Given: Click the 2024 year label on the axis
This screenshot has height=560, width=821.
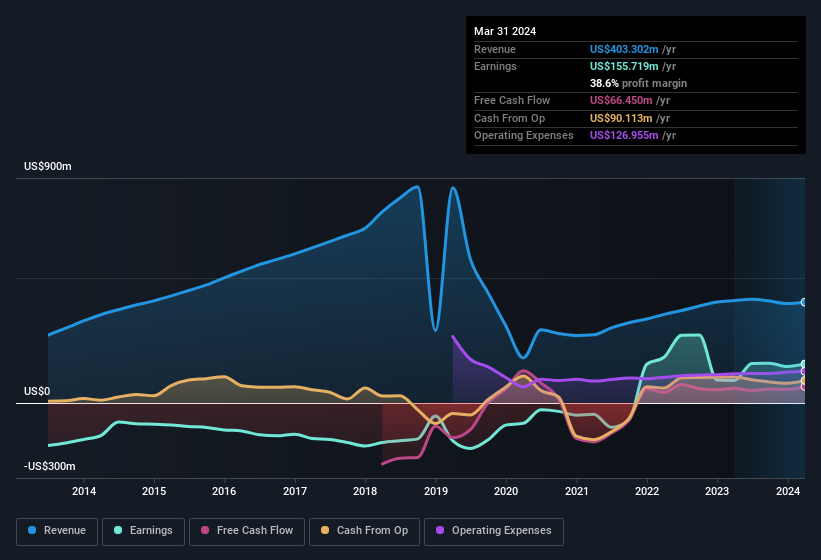Looking at the screenshot, I should (787, 491).
